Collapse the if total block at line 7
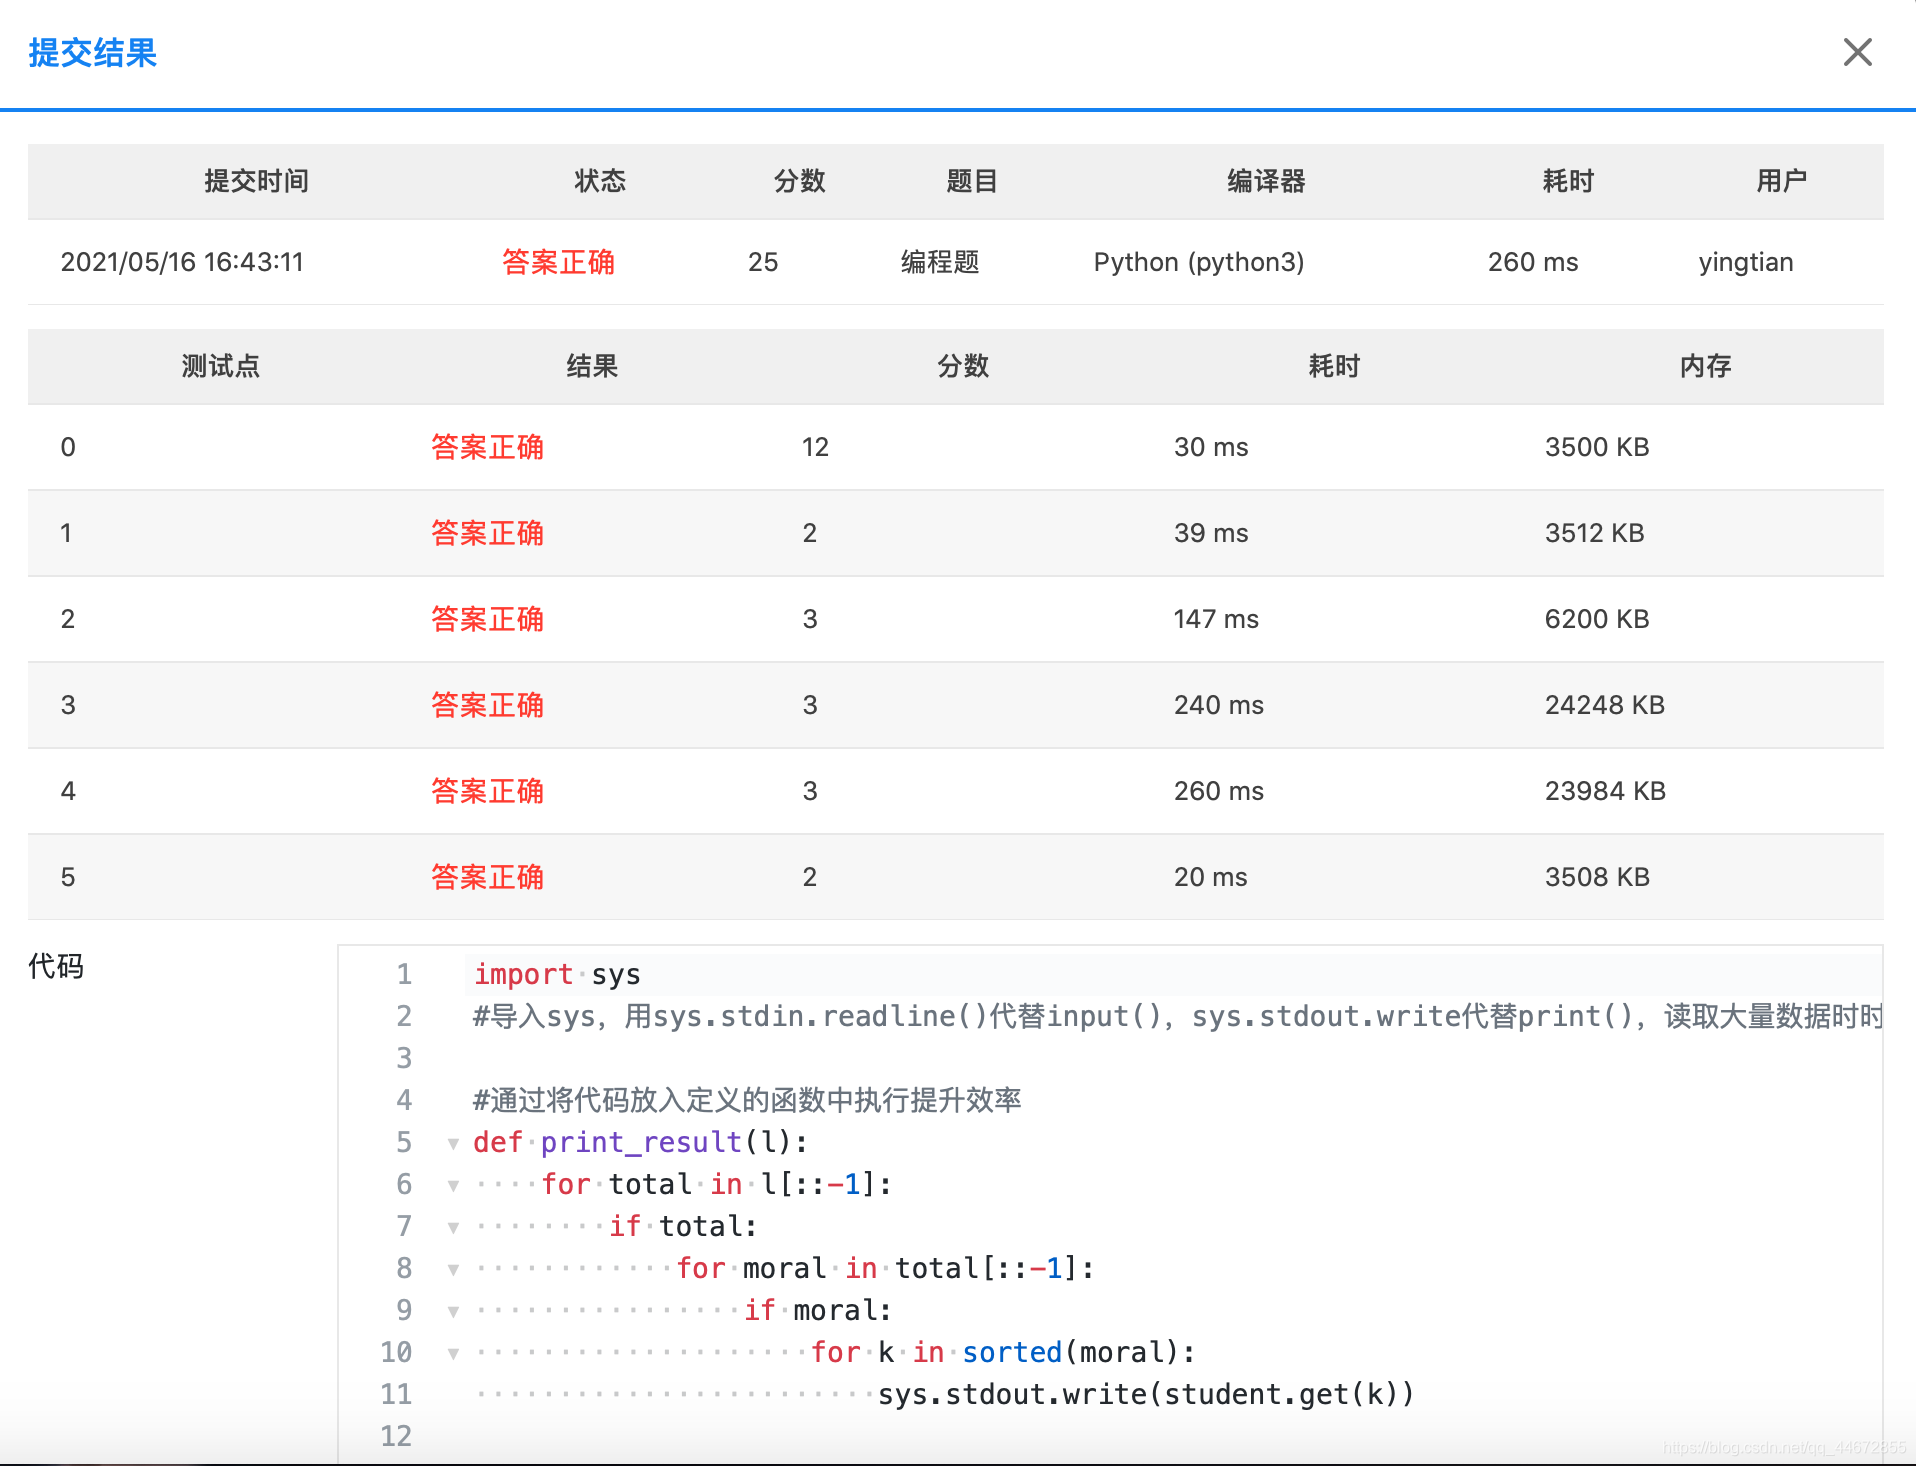The image size is (1916, 1466). coord(454,1227)
